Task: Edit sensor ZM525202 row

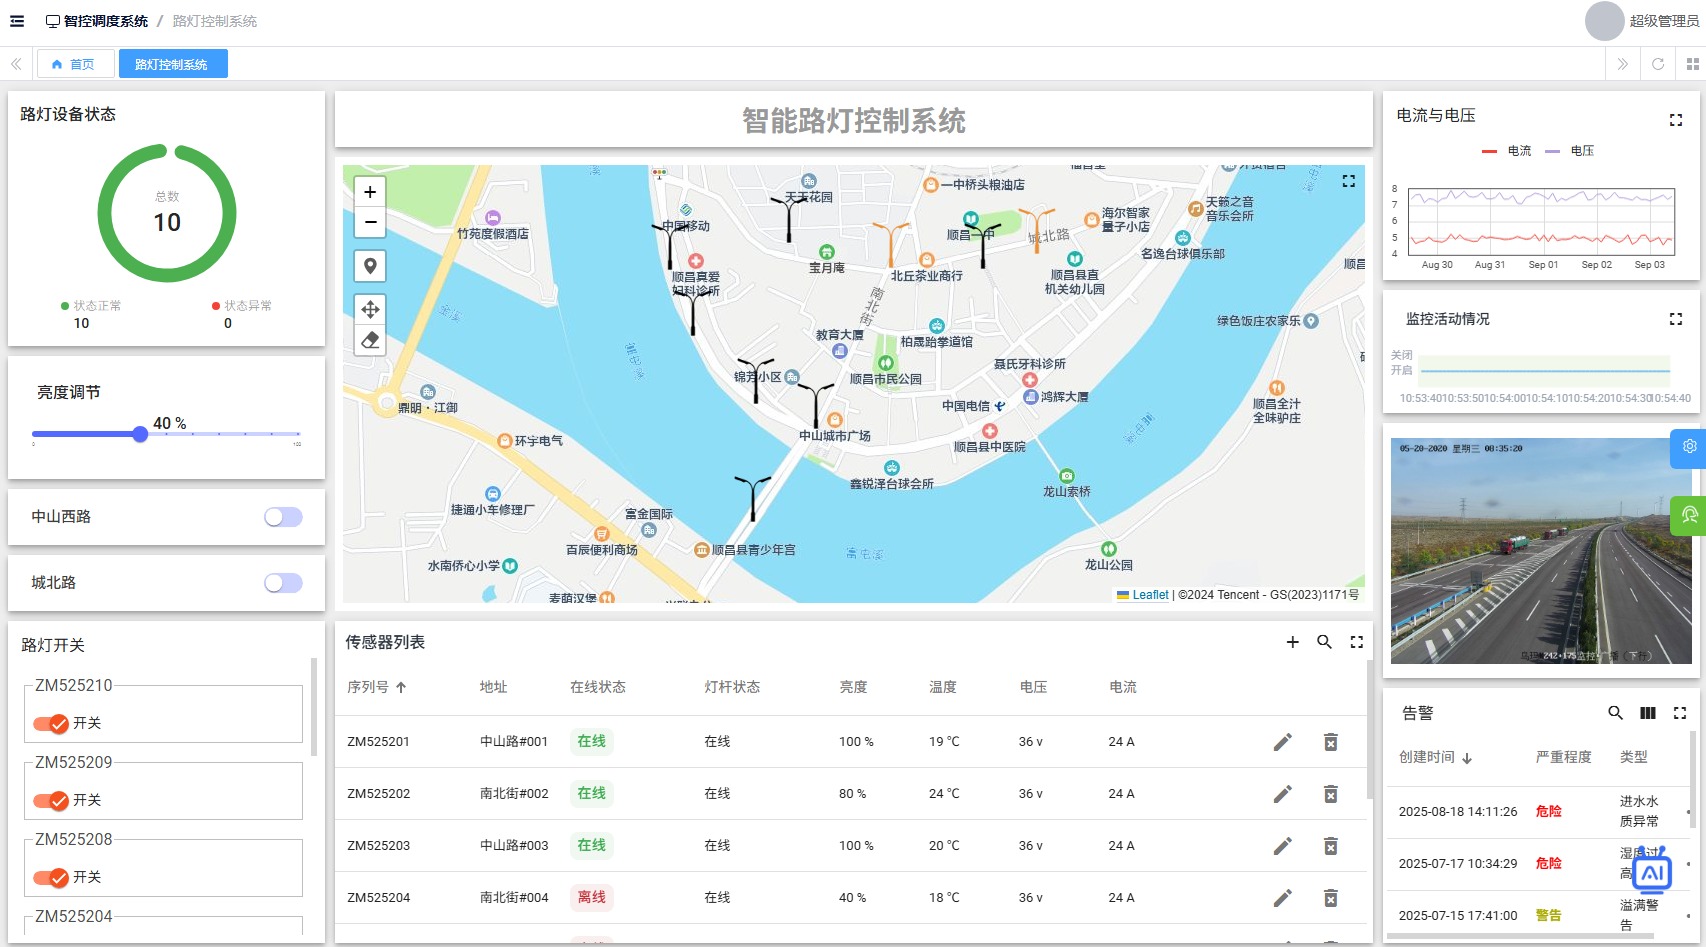Action: point(1283,794)
